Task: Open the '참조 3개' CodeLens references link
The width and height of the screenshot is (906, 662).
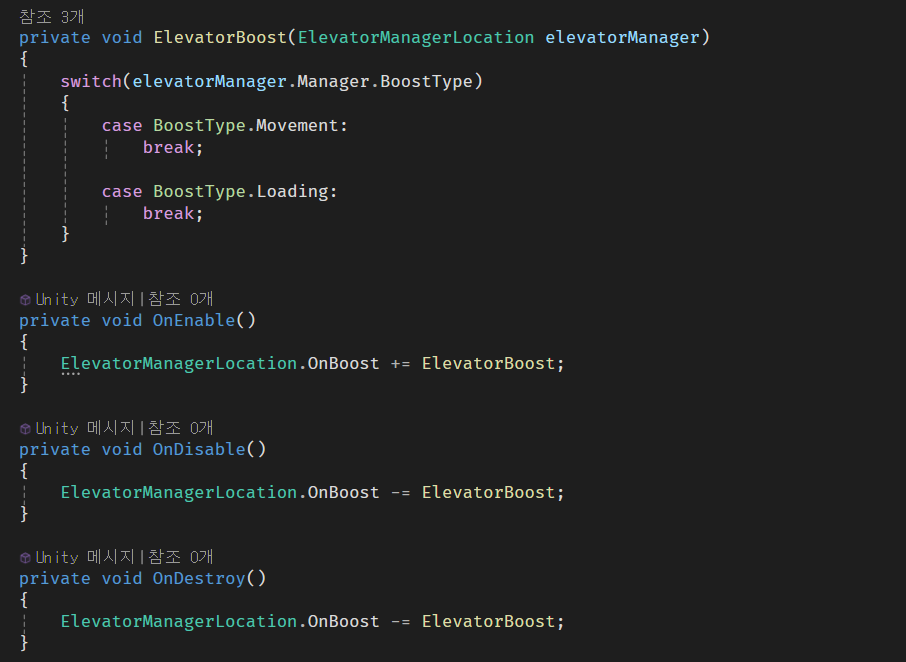Action: pos(52,17)
